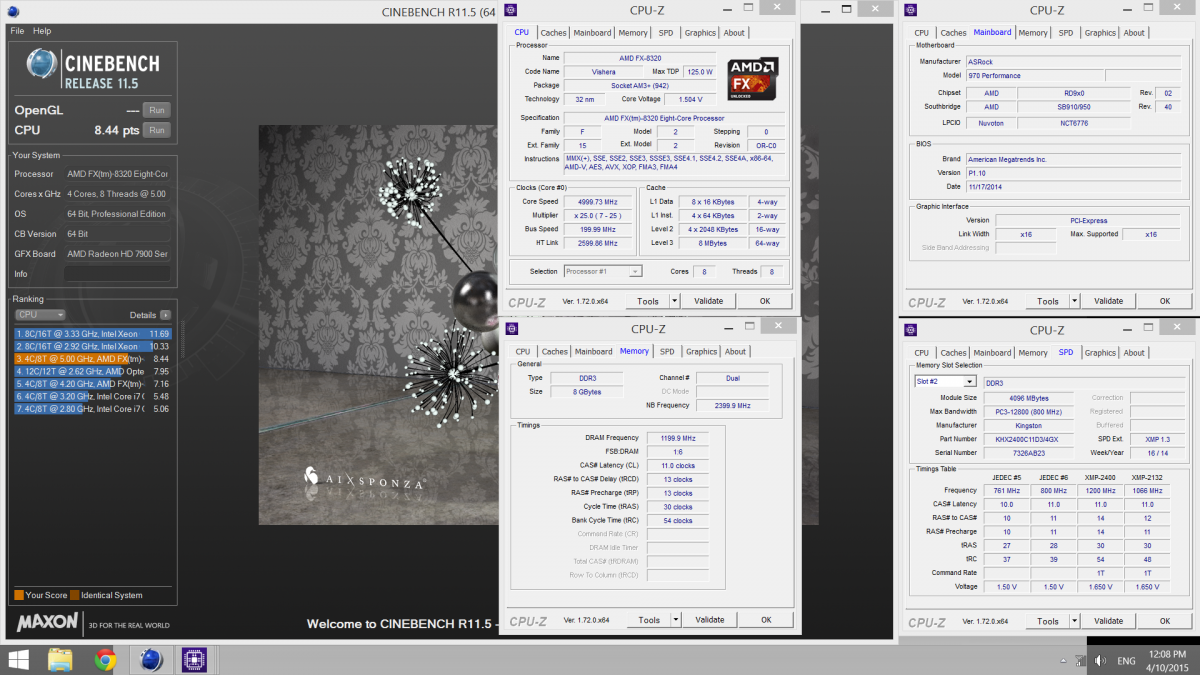The image size is (1200, 675).
Task: Select the 12C/12T @ 2.62 GHz AMD Opteron ranking row
Action: point(93,371)
